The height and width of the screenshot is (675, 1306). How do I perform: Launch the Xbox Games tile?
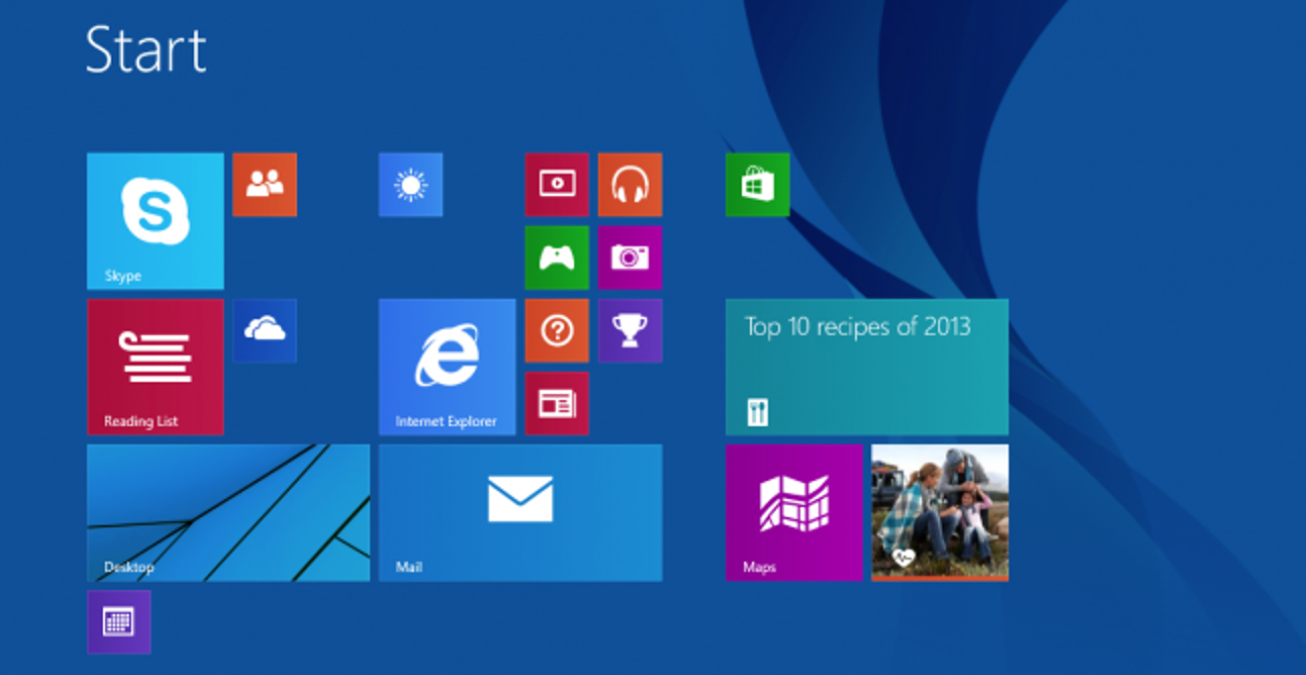coord(557,258)
